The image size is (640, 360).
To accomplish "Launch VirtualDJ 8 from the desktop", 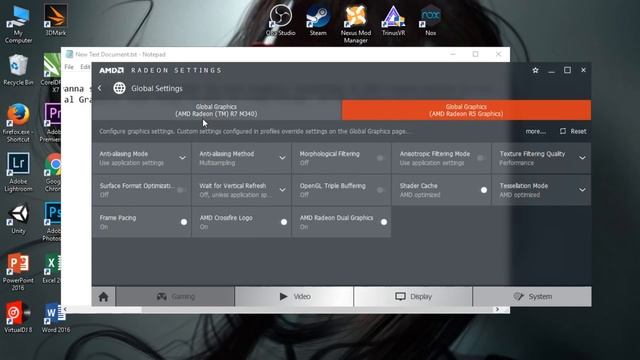I will point(18,317).
